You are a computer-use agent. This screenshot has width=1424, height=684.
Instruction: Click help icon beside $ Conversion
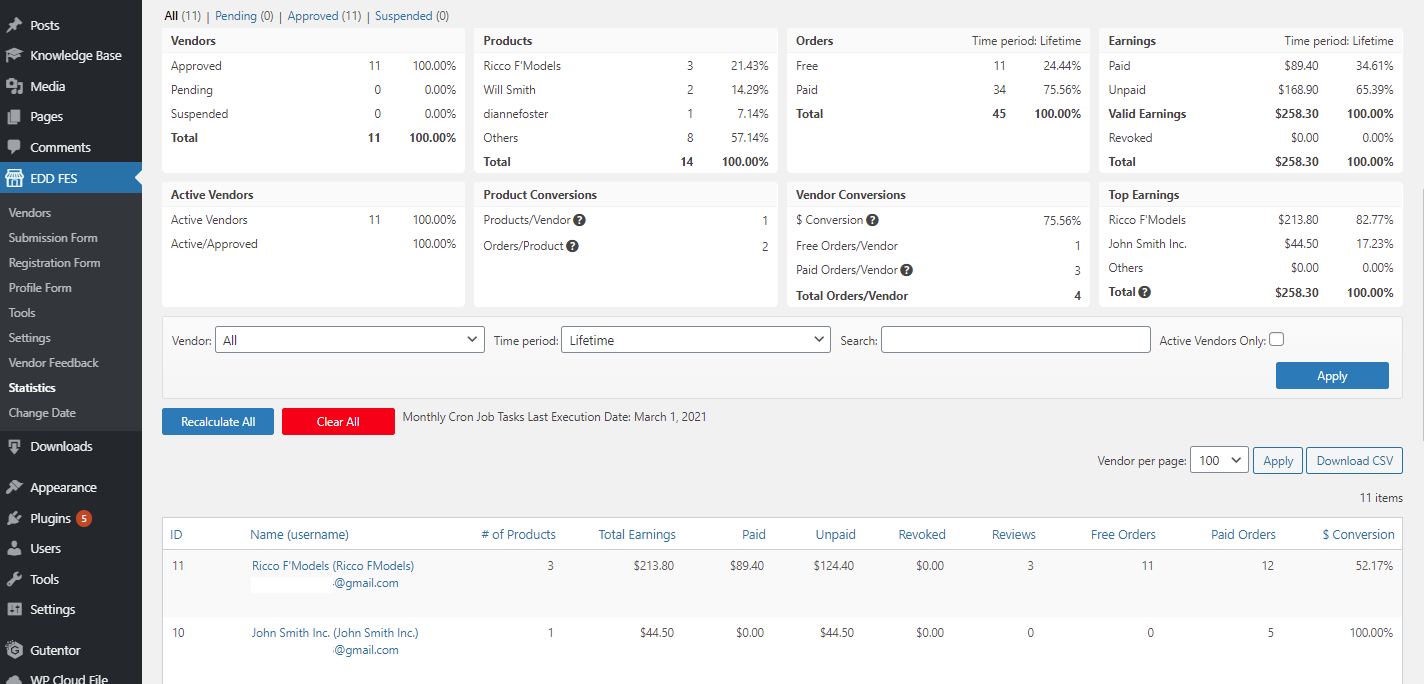click(x=872, y=220)
